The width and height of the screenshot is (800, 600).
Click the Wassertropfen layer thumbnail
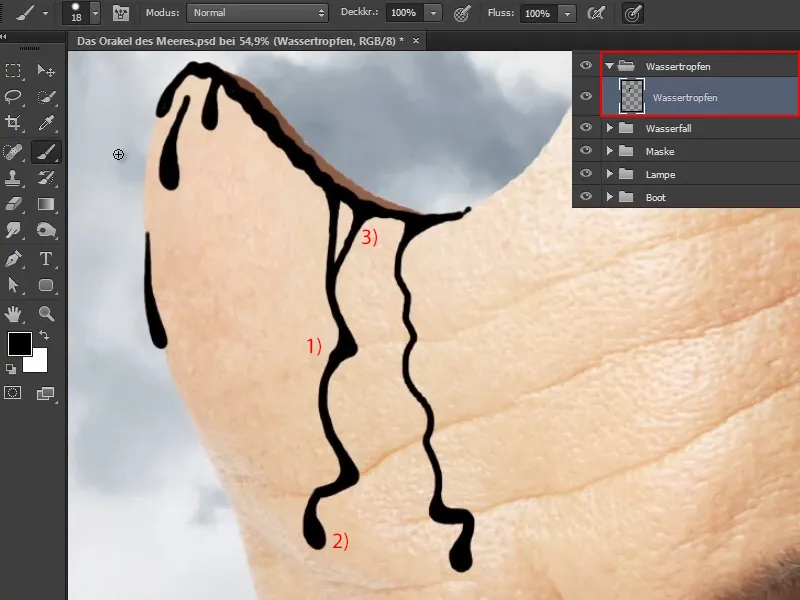click(x=632, y=96)
